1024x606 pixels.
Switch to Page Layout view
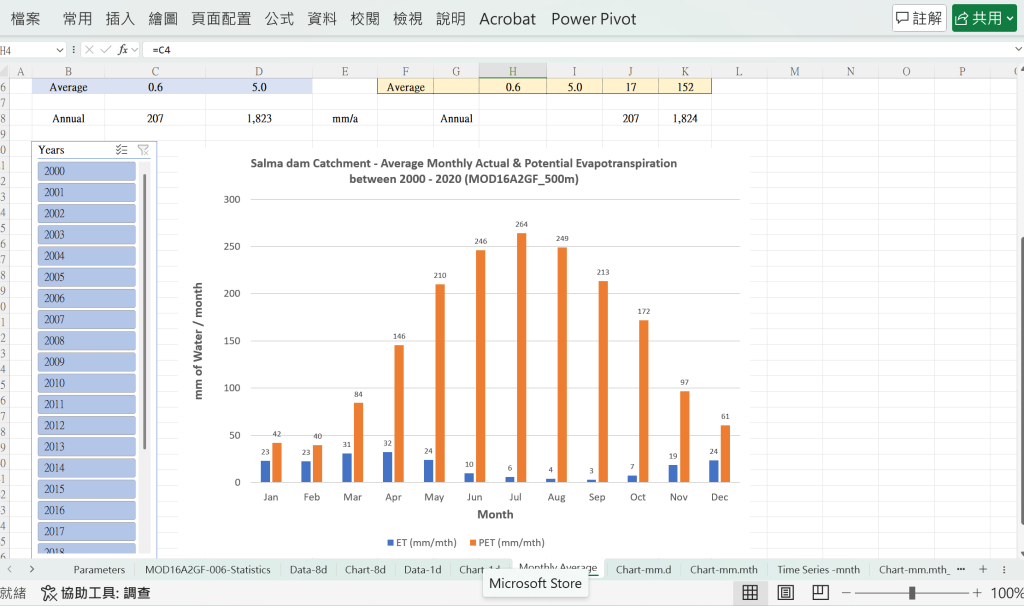tap(786, 592)
